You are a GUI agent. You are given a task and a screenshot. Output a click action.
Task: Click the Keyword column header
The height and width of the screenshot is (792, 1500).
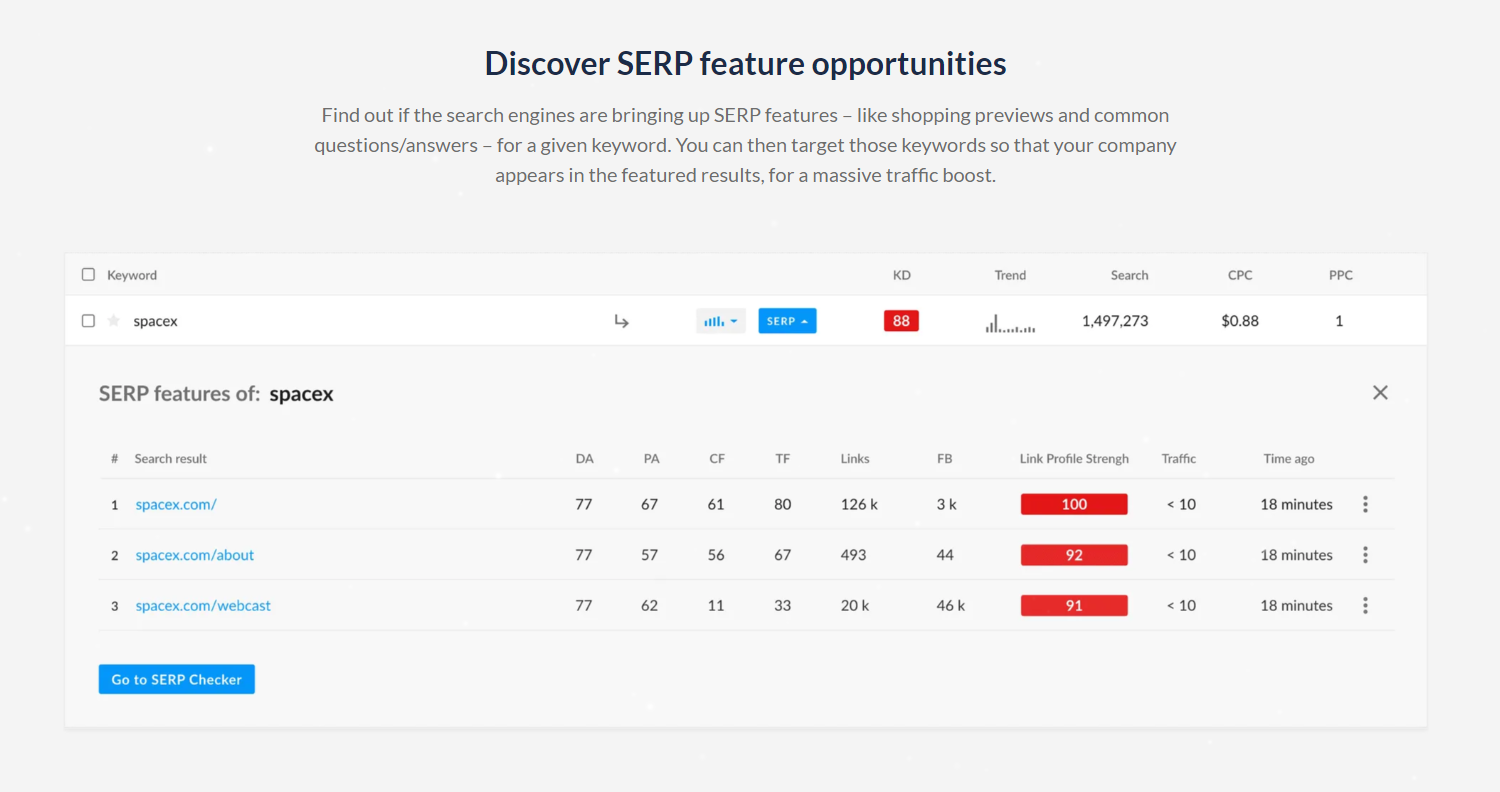point(132,275)
